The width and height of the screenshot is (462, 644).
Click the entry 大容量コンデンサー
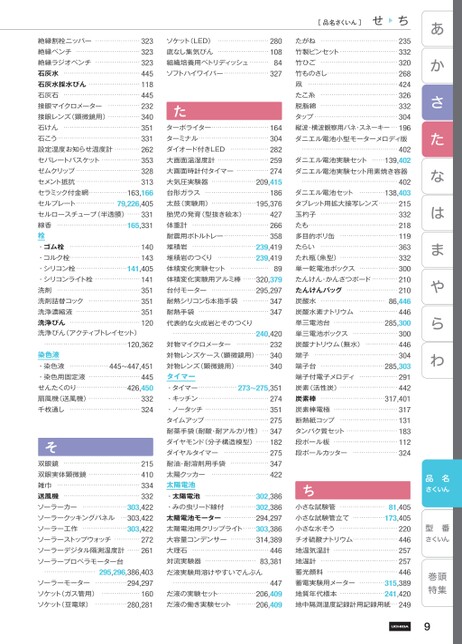[196, 539]
